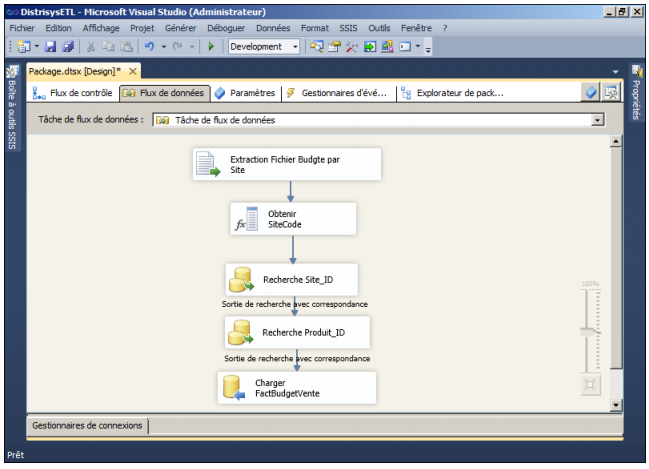Click the zoom slider handle on canvas
The height and width of the screenshot is (469, 649).
pos(590,331)
